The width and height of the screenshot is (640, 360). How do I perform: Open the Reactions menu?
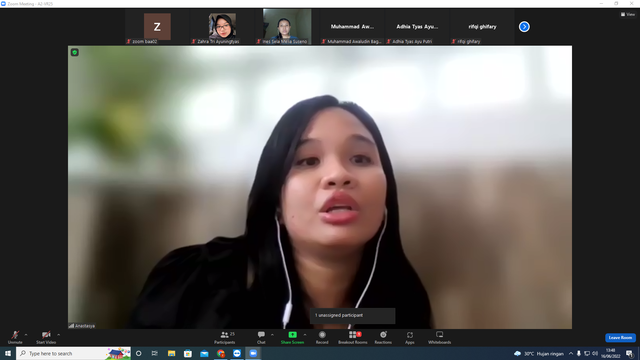coord(383,337)
